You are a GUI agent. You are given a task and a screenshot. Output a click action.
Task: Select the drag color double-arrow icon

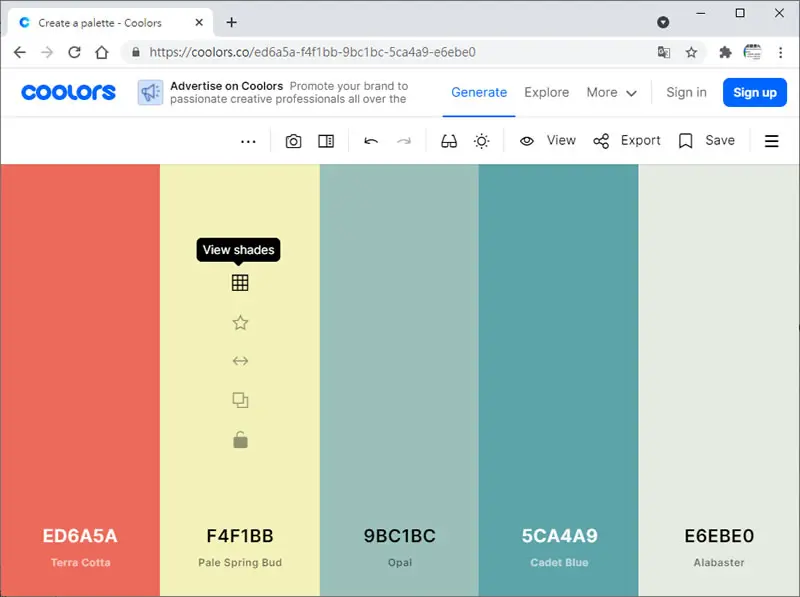tap(240, 361)
